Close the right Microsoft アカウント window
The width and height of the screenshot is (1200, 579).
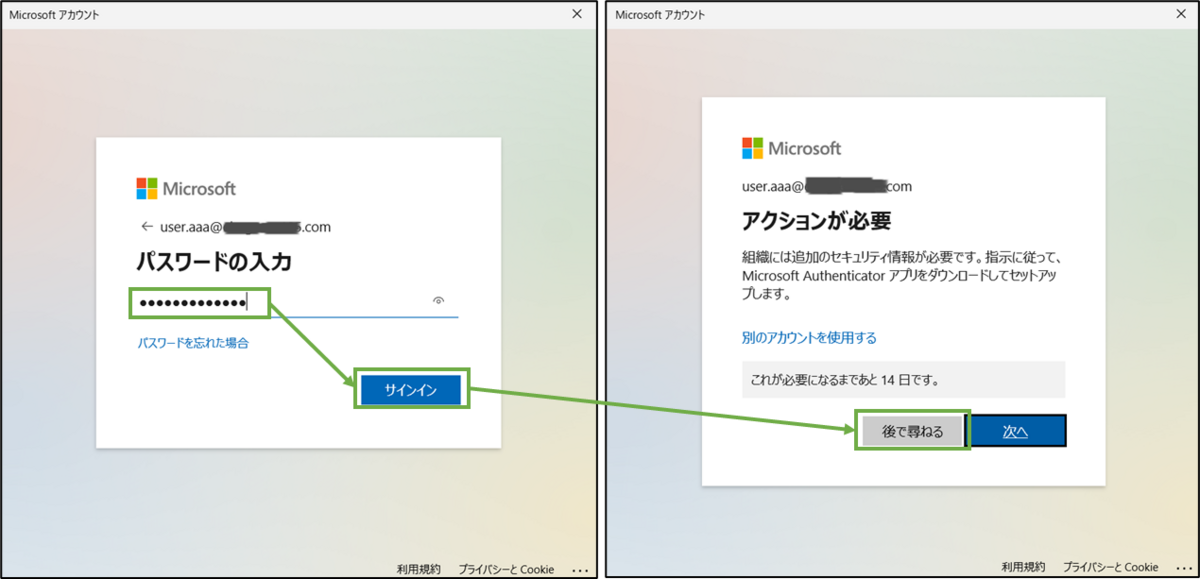pos(1182,14)
